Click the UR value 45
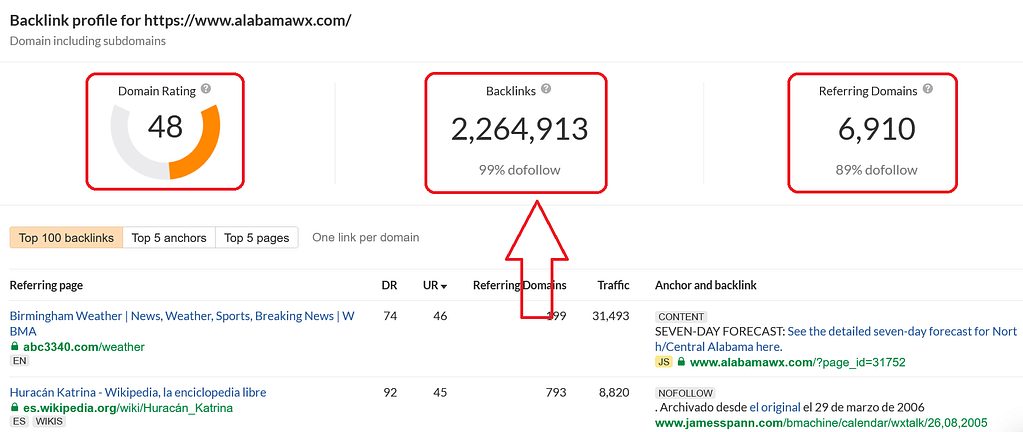1023x432 pixels. (x=440, y=392)
